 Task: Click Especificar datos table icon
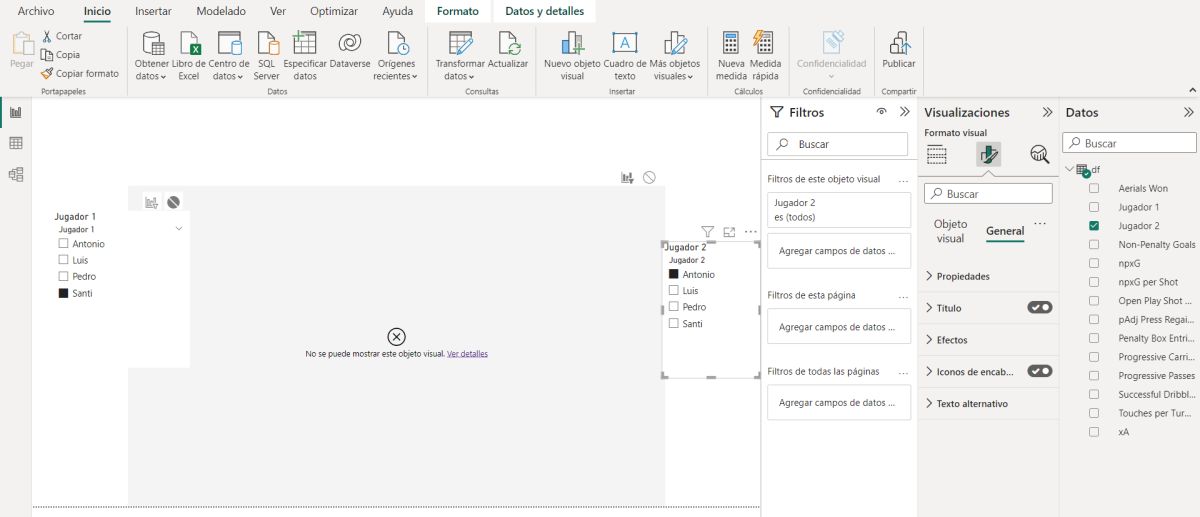pyautogui.click(x=304, y=43)
